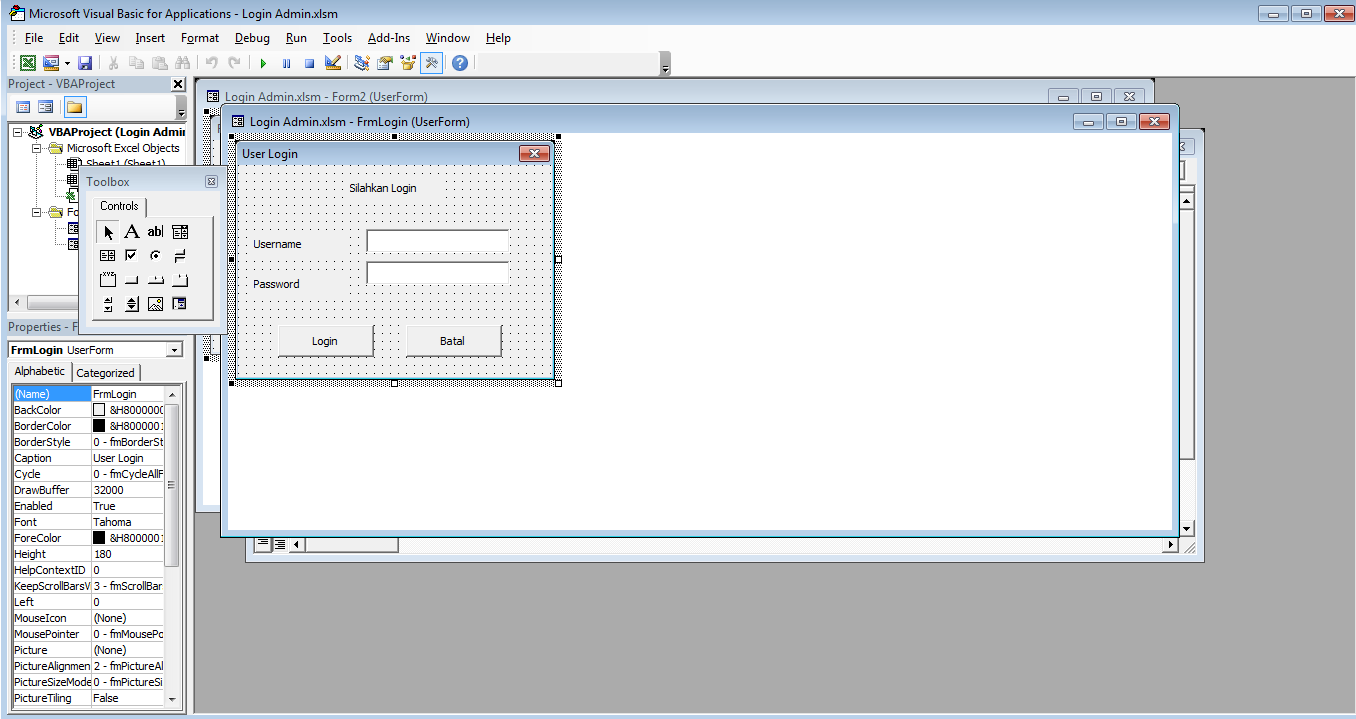
Task: Open the Object Browser toolbar icon
Action: pos(408,63)
